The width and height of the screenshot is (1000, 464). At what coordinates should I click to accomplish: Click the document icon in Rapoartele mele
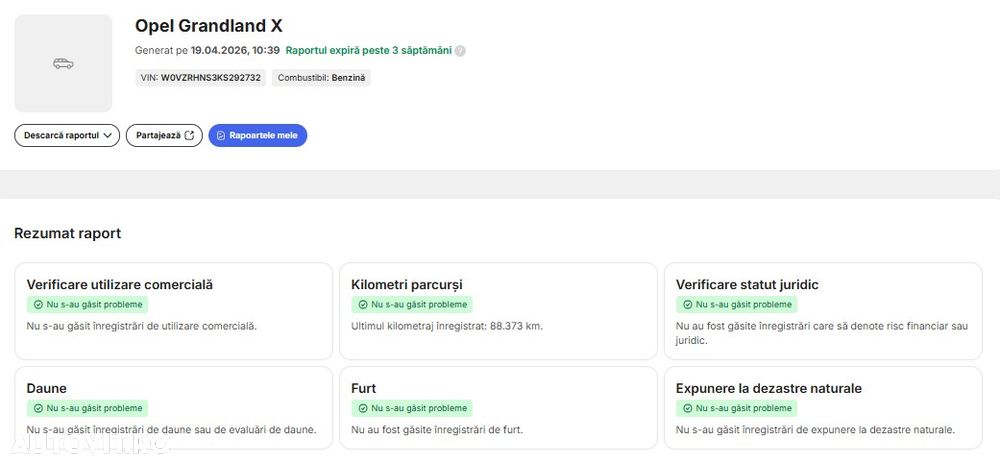(x=221, y=136)
